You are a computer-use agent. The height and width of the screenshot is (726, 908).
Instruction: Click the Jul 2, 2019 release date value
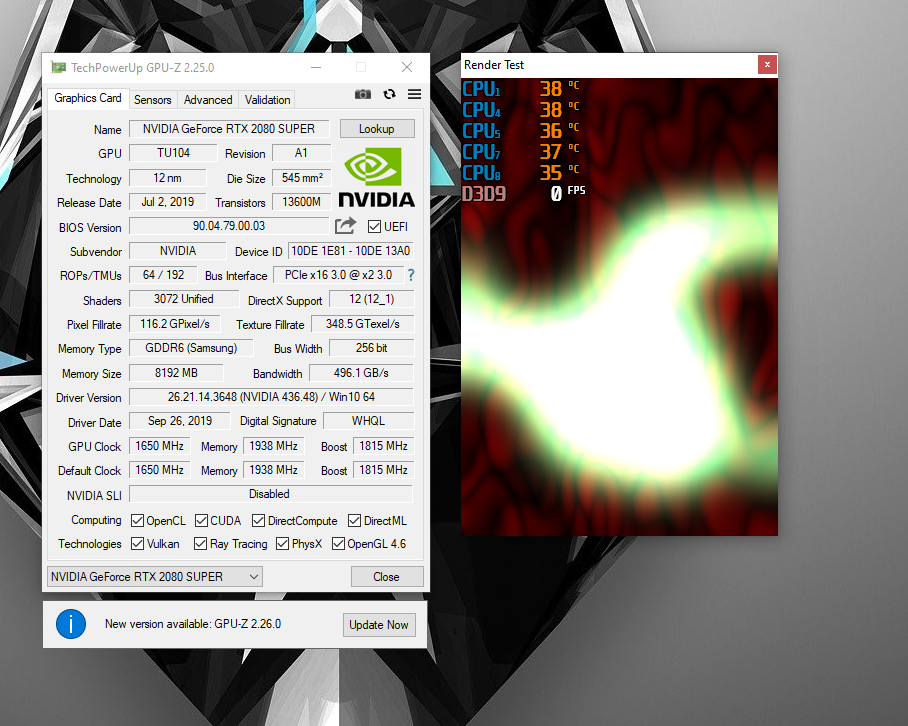(x=167, y=201)
